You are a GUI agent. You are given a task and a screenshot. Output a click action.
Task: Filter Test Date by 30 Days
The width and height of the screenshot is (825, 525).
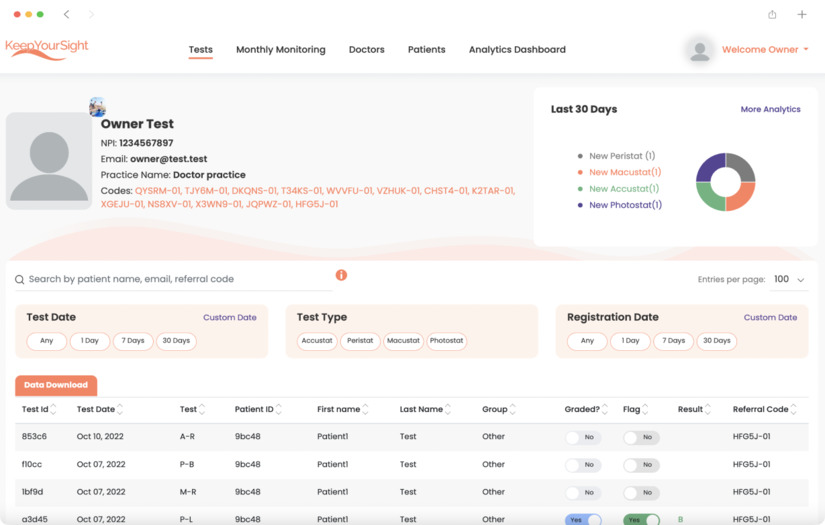point(176,341)
